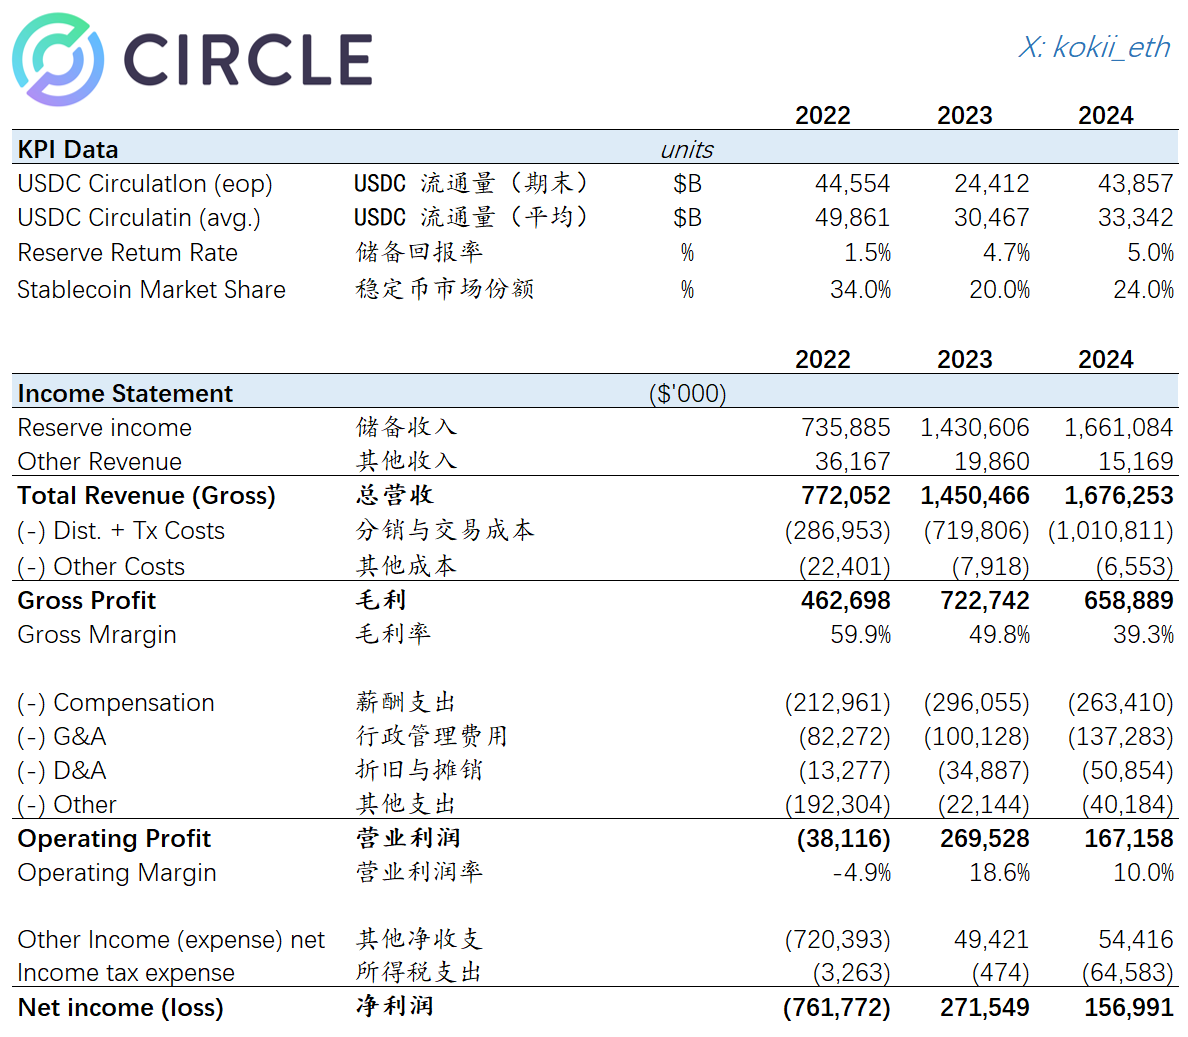Select the Other Income (expense) net label

(171, 939)
